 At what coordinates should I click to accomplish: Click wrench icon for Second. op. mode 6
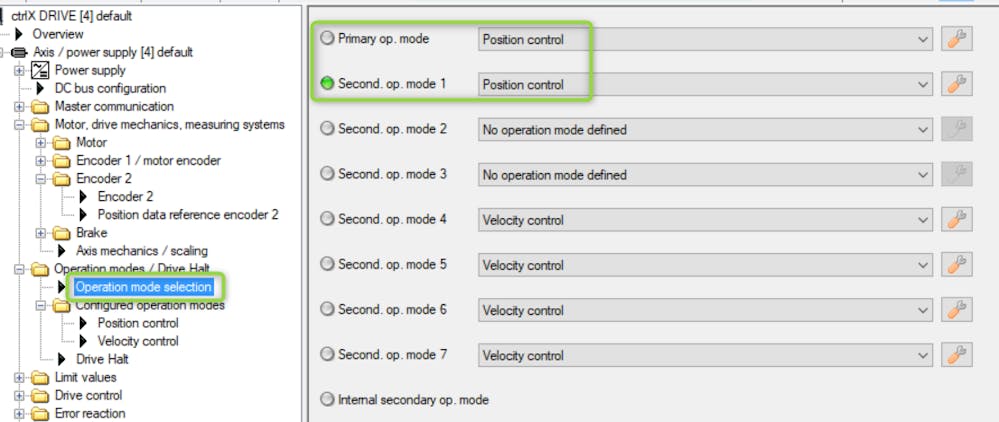pos(957,310)
